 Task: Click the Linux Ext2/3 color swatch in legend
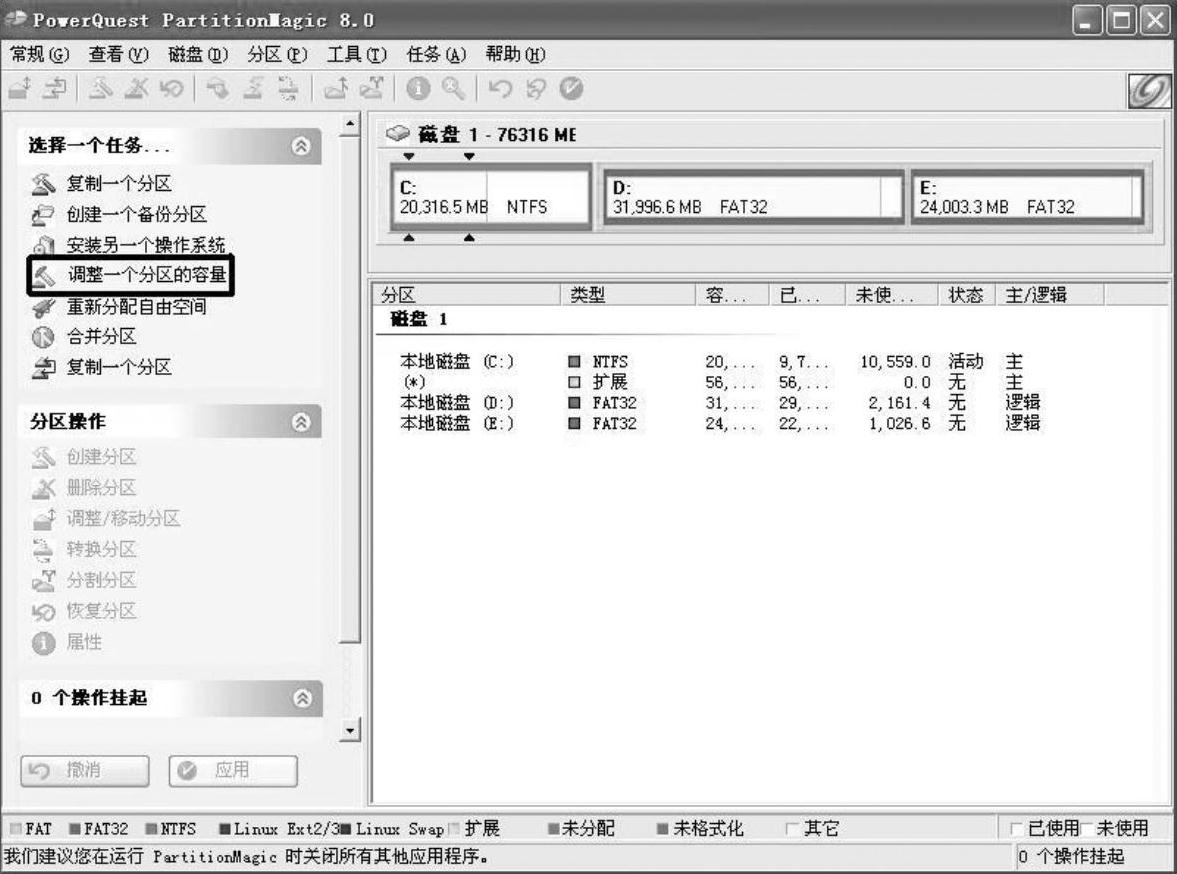click(224, 829)
